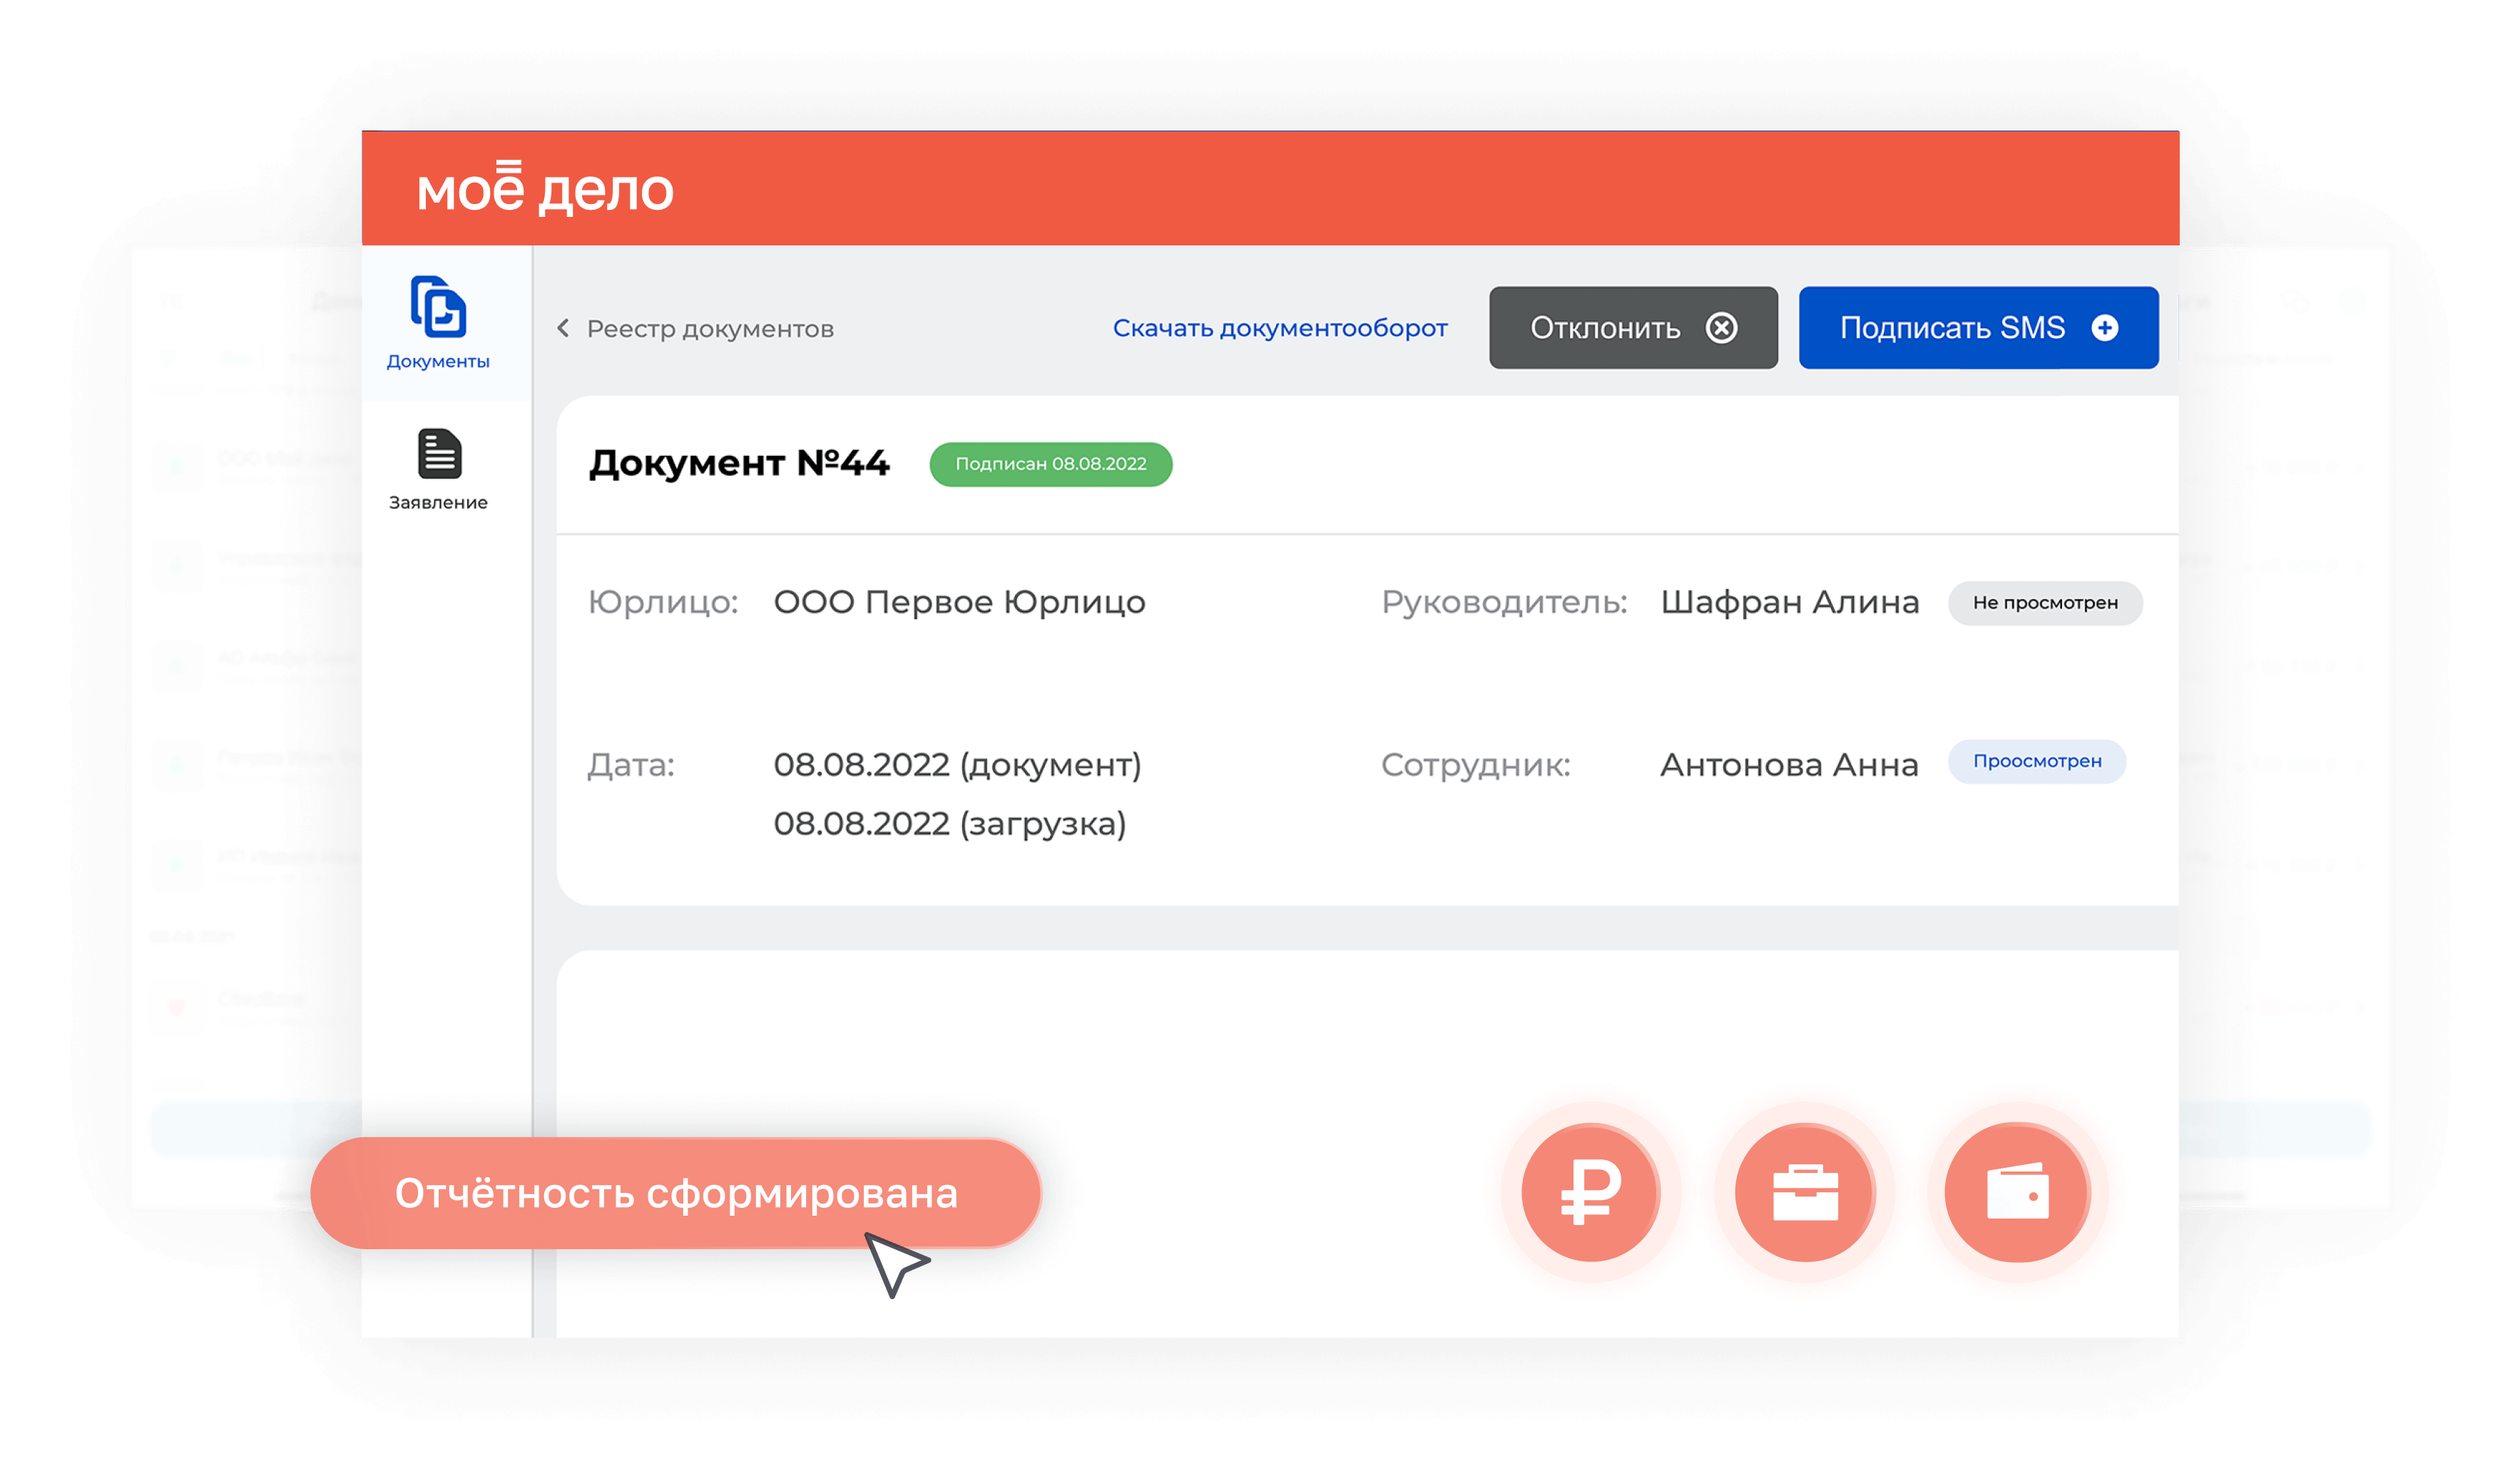Click the plus icon in Подписать SMS

(x=2104, y=328)
